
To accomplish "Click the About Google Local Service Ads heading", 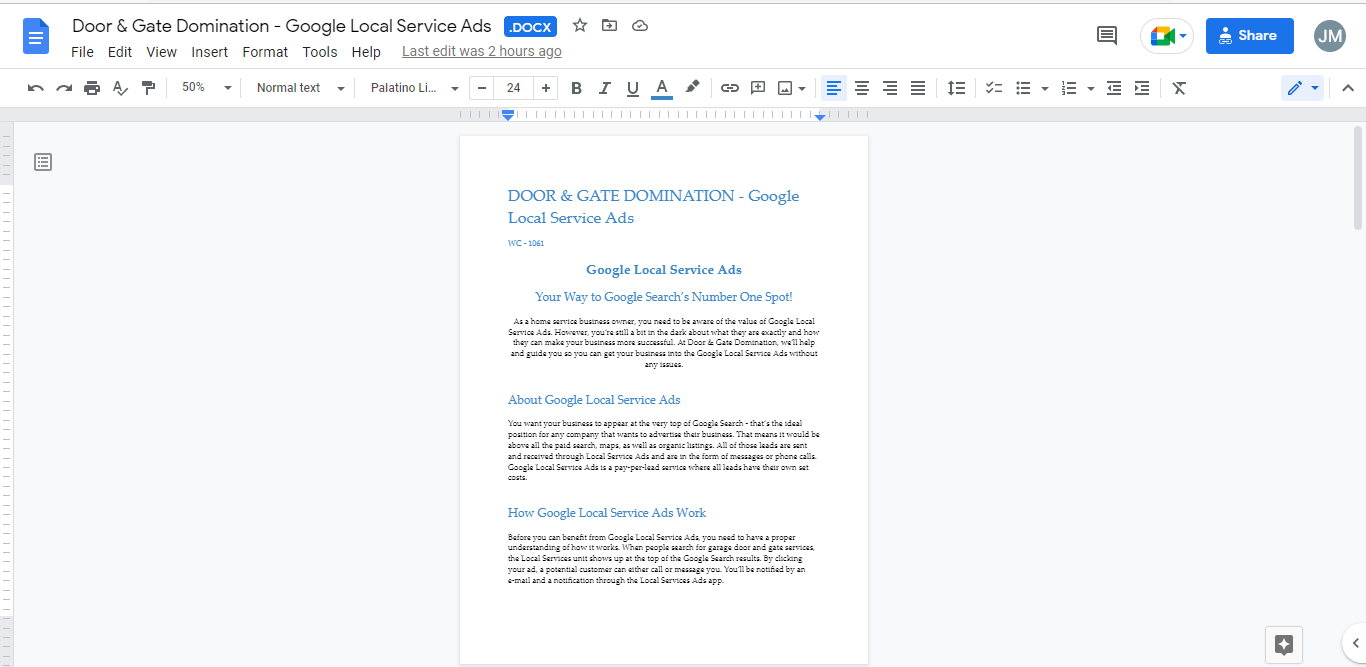I will (594, 400).
